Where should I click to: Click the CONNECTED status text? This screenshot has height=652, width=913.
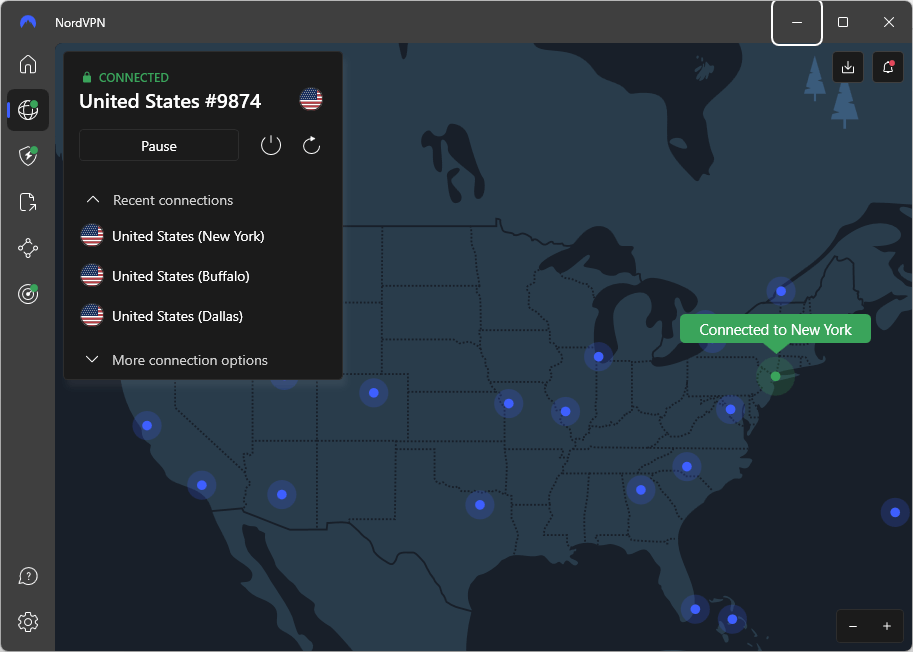click(x=134, y=77)
